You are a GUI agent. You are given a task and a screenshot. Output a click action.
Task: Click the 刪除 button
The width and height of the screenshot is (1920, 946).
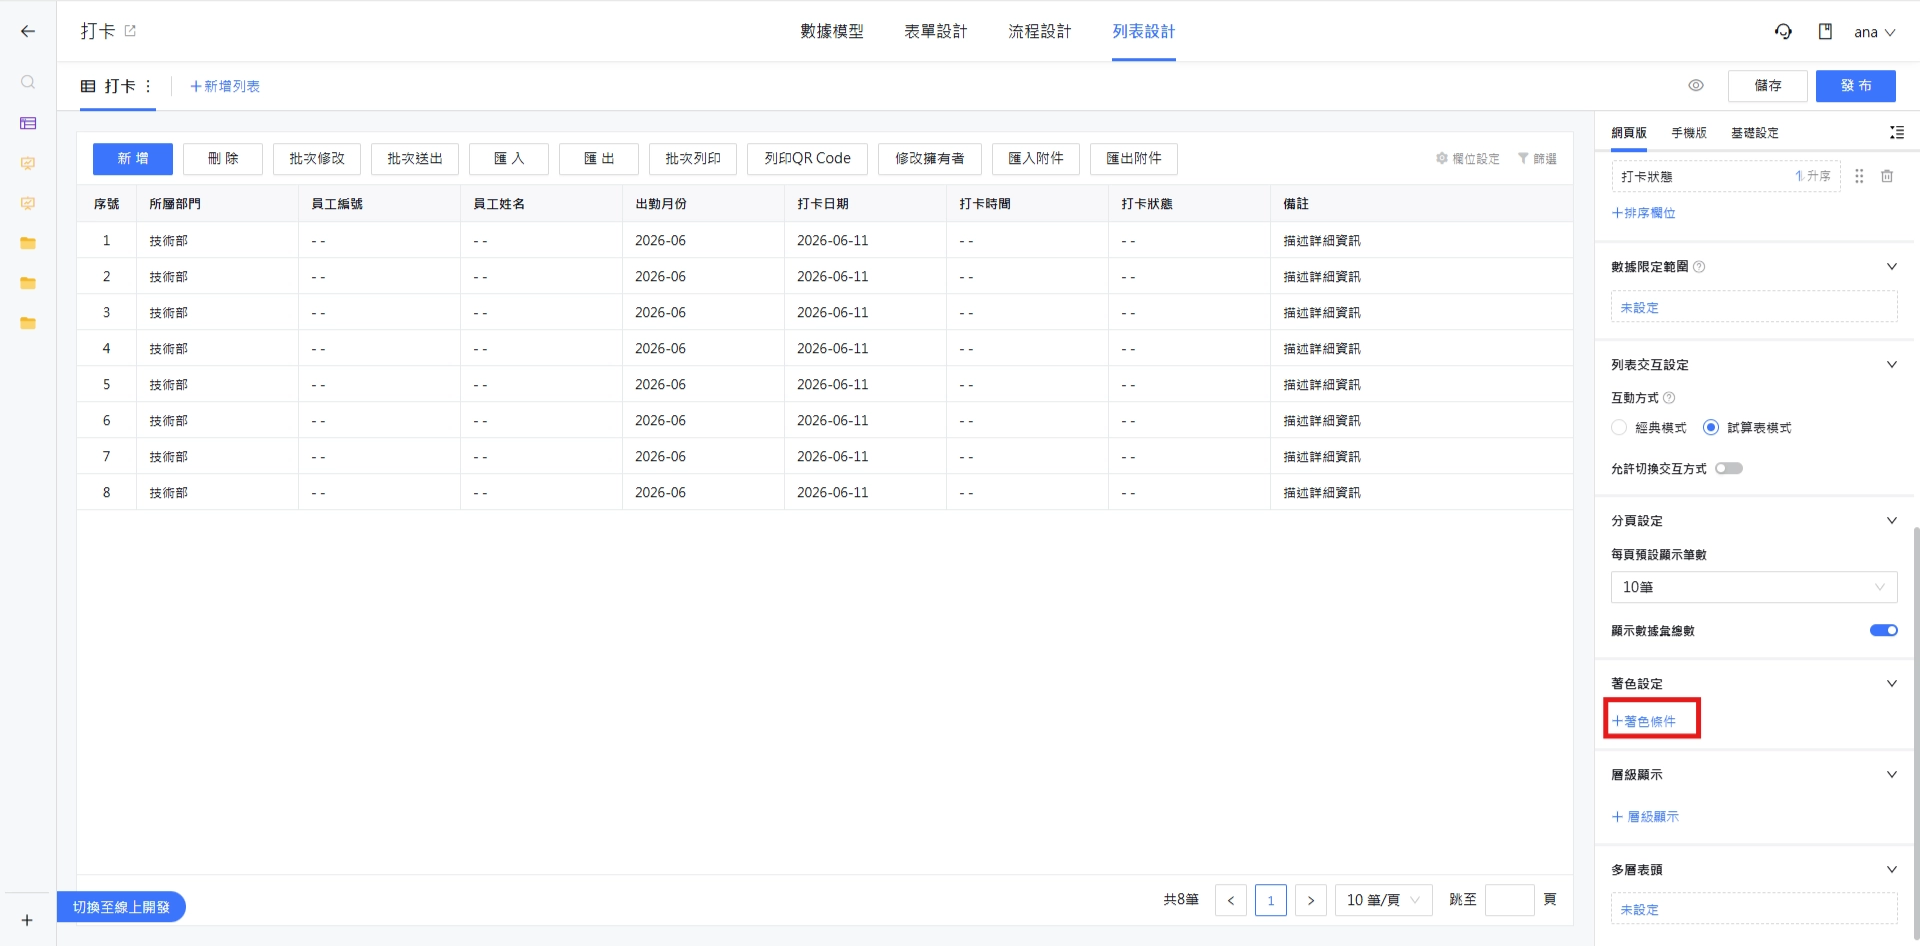coord(223,158)
